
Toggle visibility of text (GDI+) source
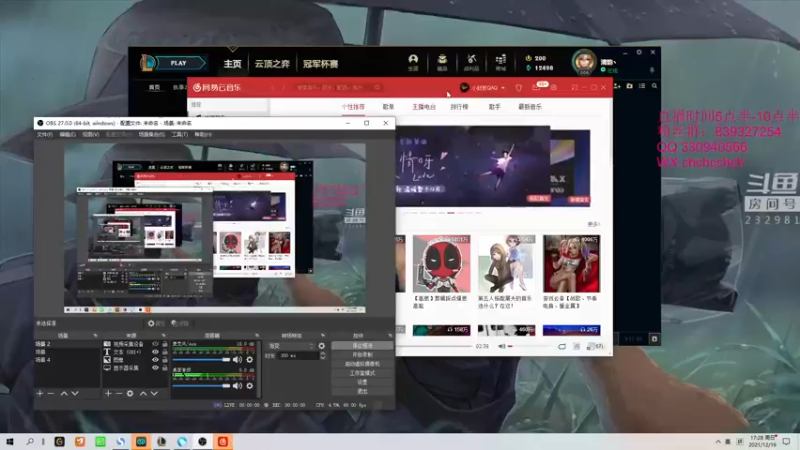pos(155,352)
